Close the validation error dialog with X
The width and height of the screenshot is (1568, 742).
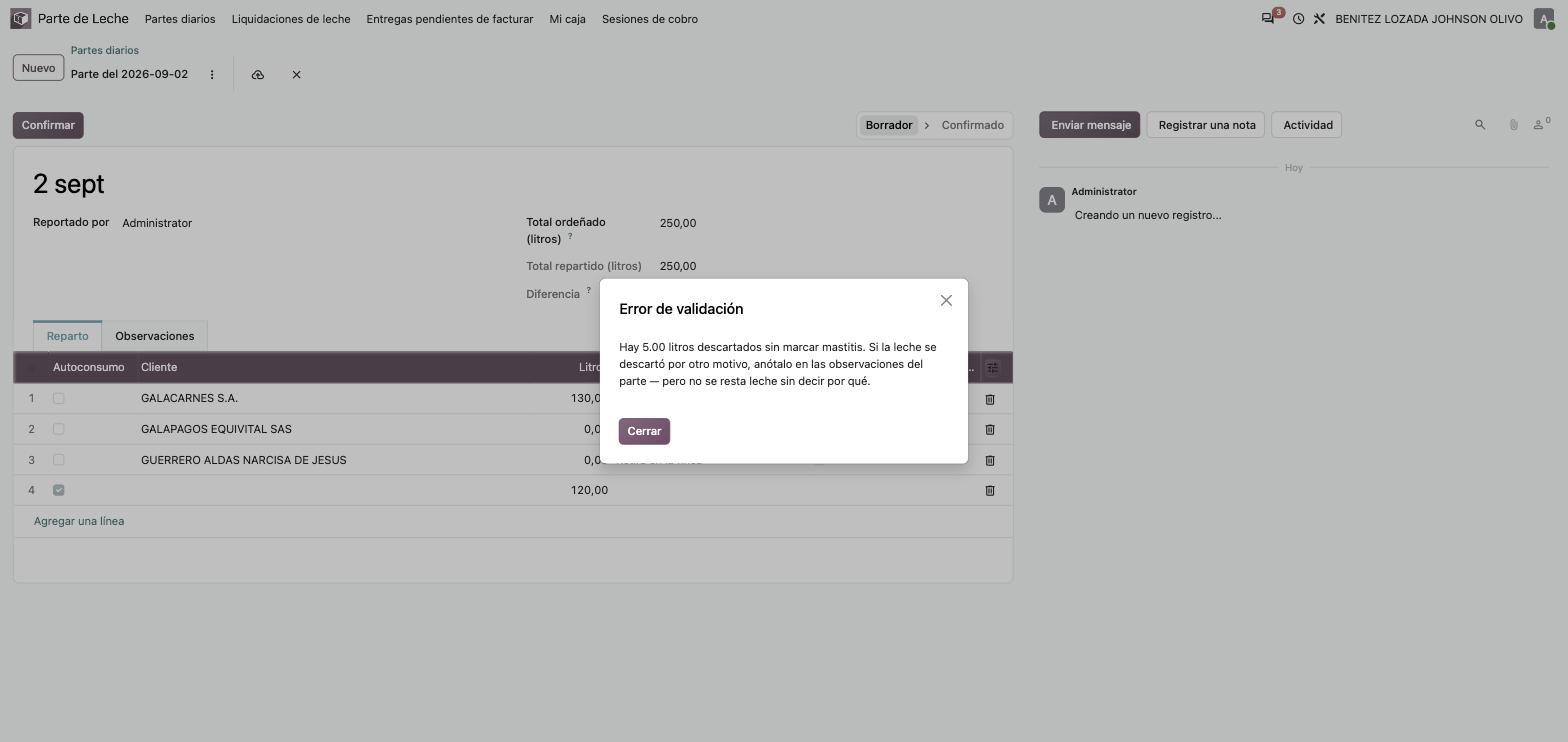tap(946, 301)
